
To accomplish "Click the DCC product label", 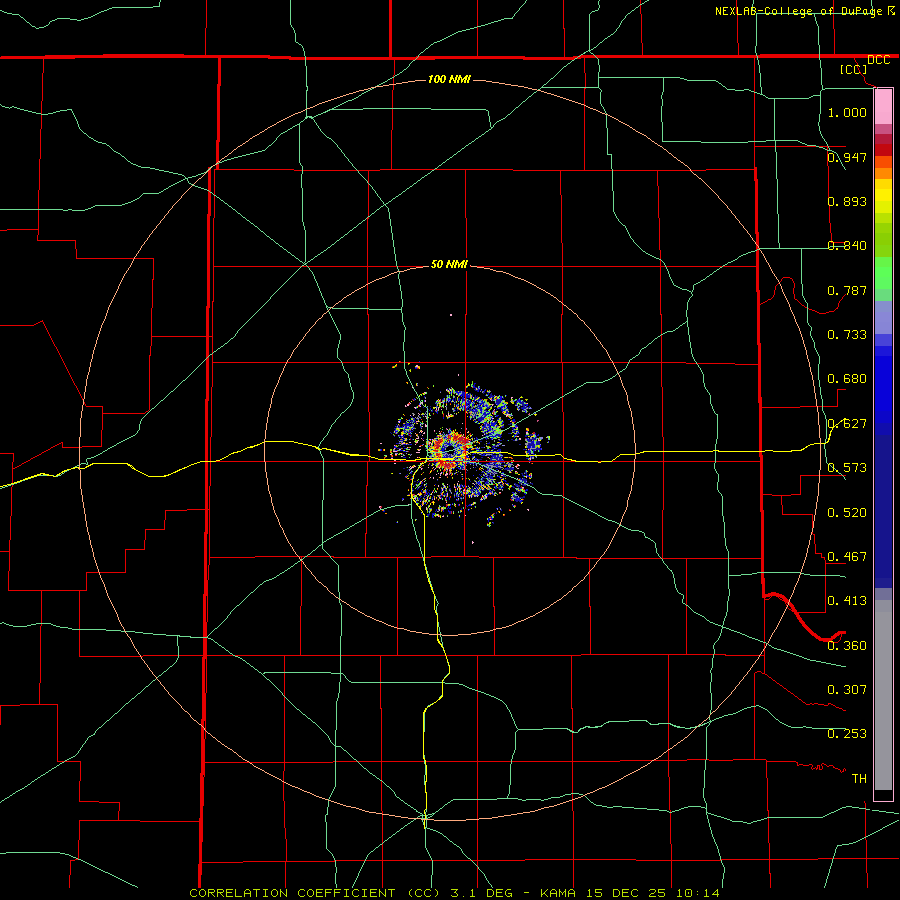I will coord(878,60).
